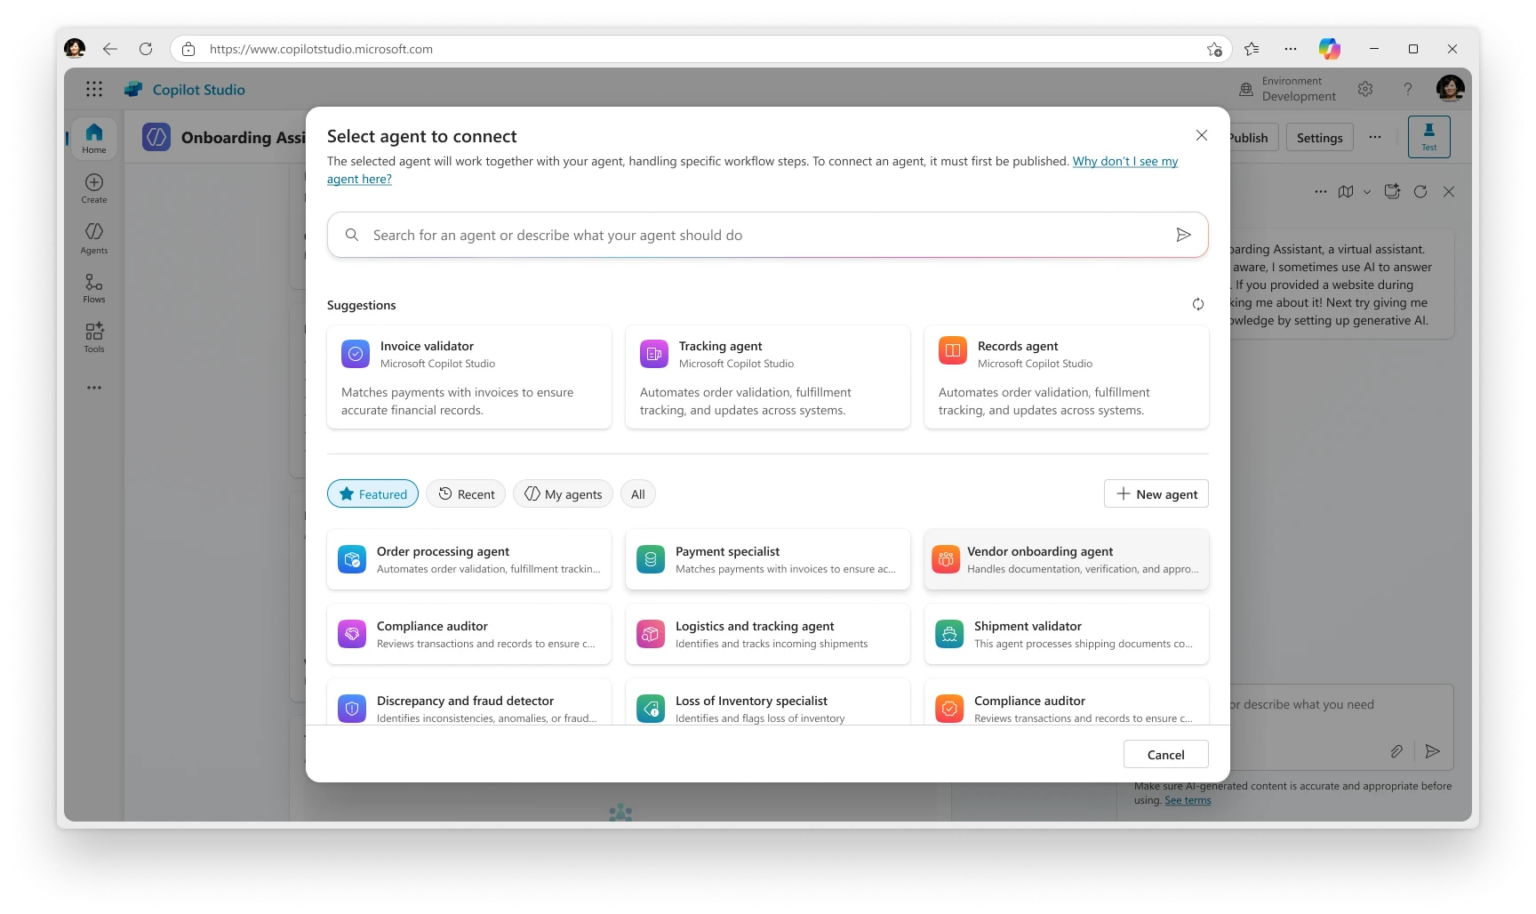This screenshot has height=914, width=1536.
Task: Focus the search for an agent field
Action: [x=767, y=235]
